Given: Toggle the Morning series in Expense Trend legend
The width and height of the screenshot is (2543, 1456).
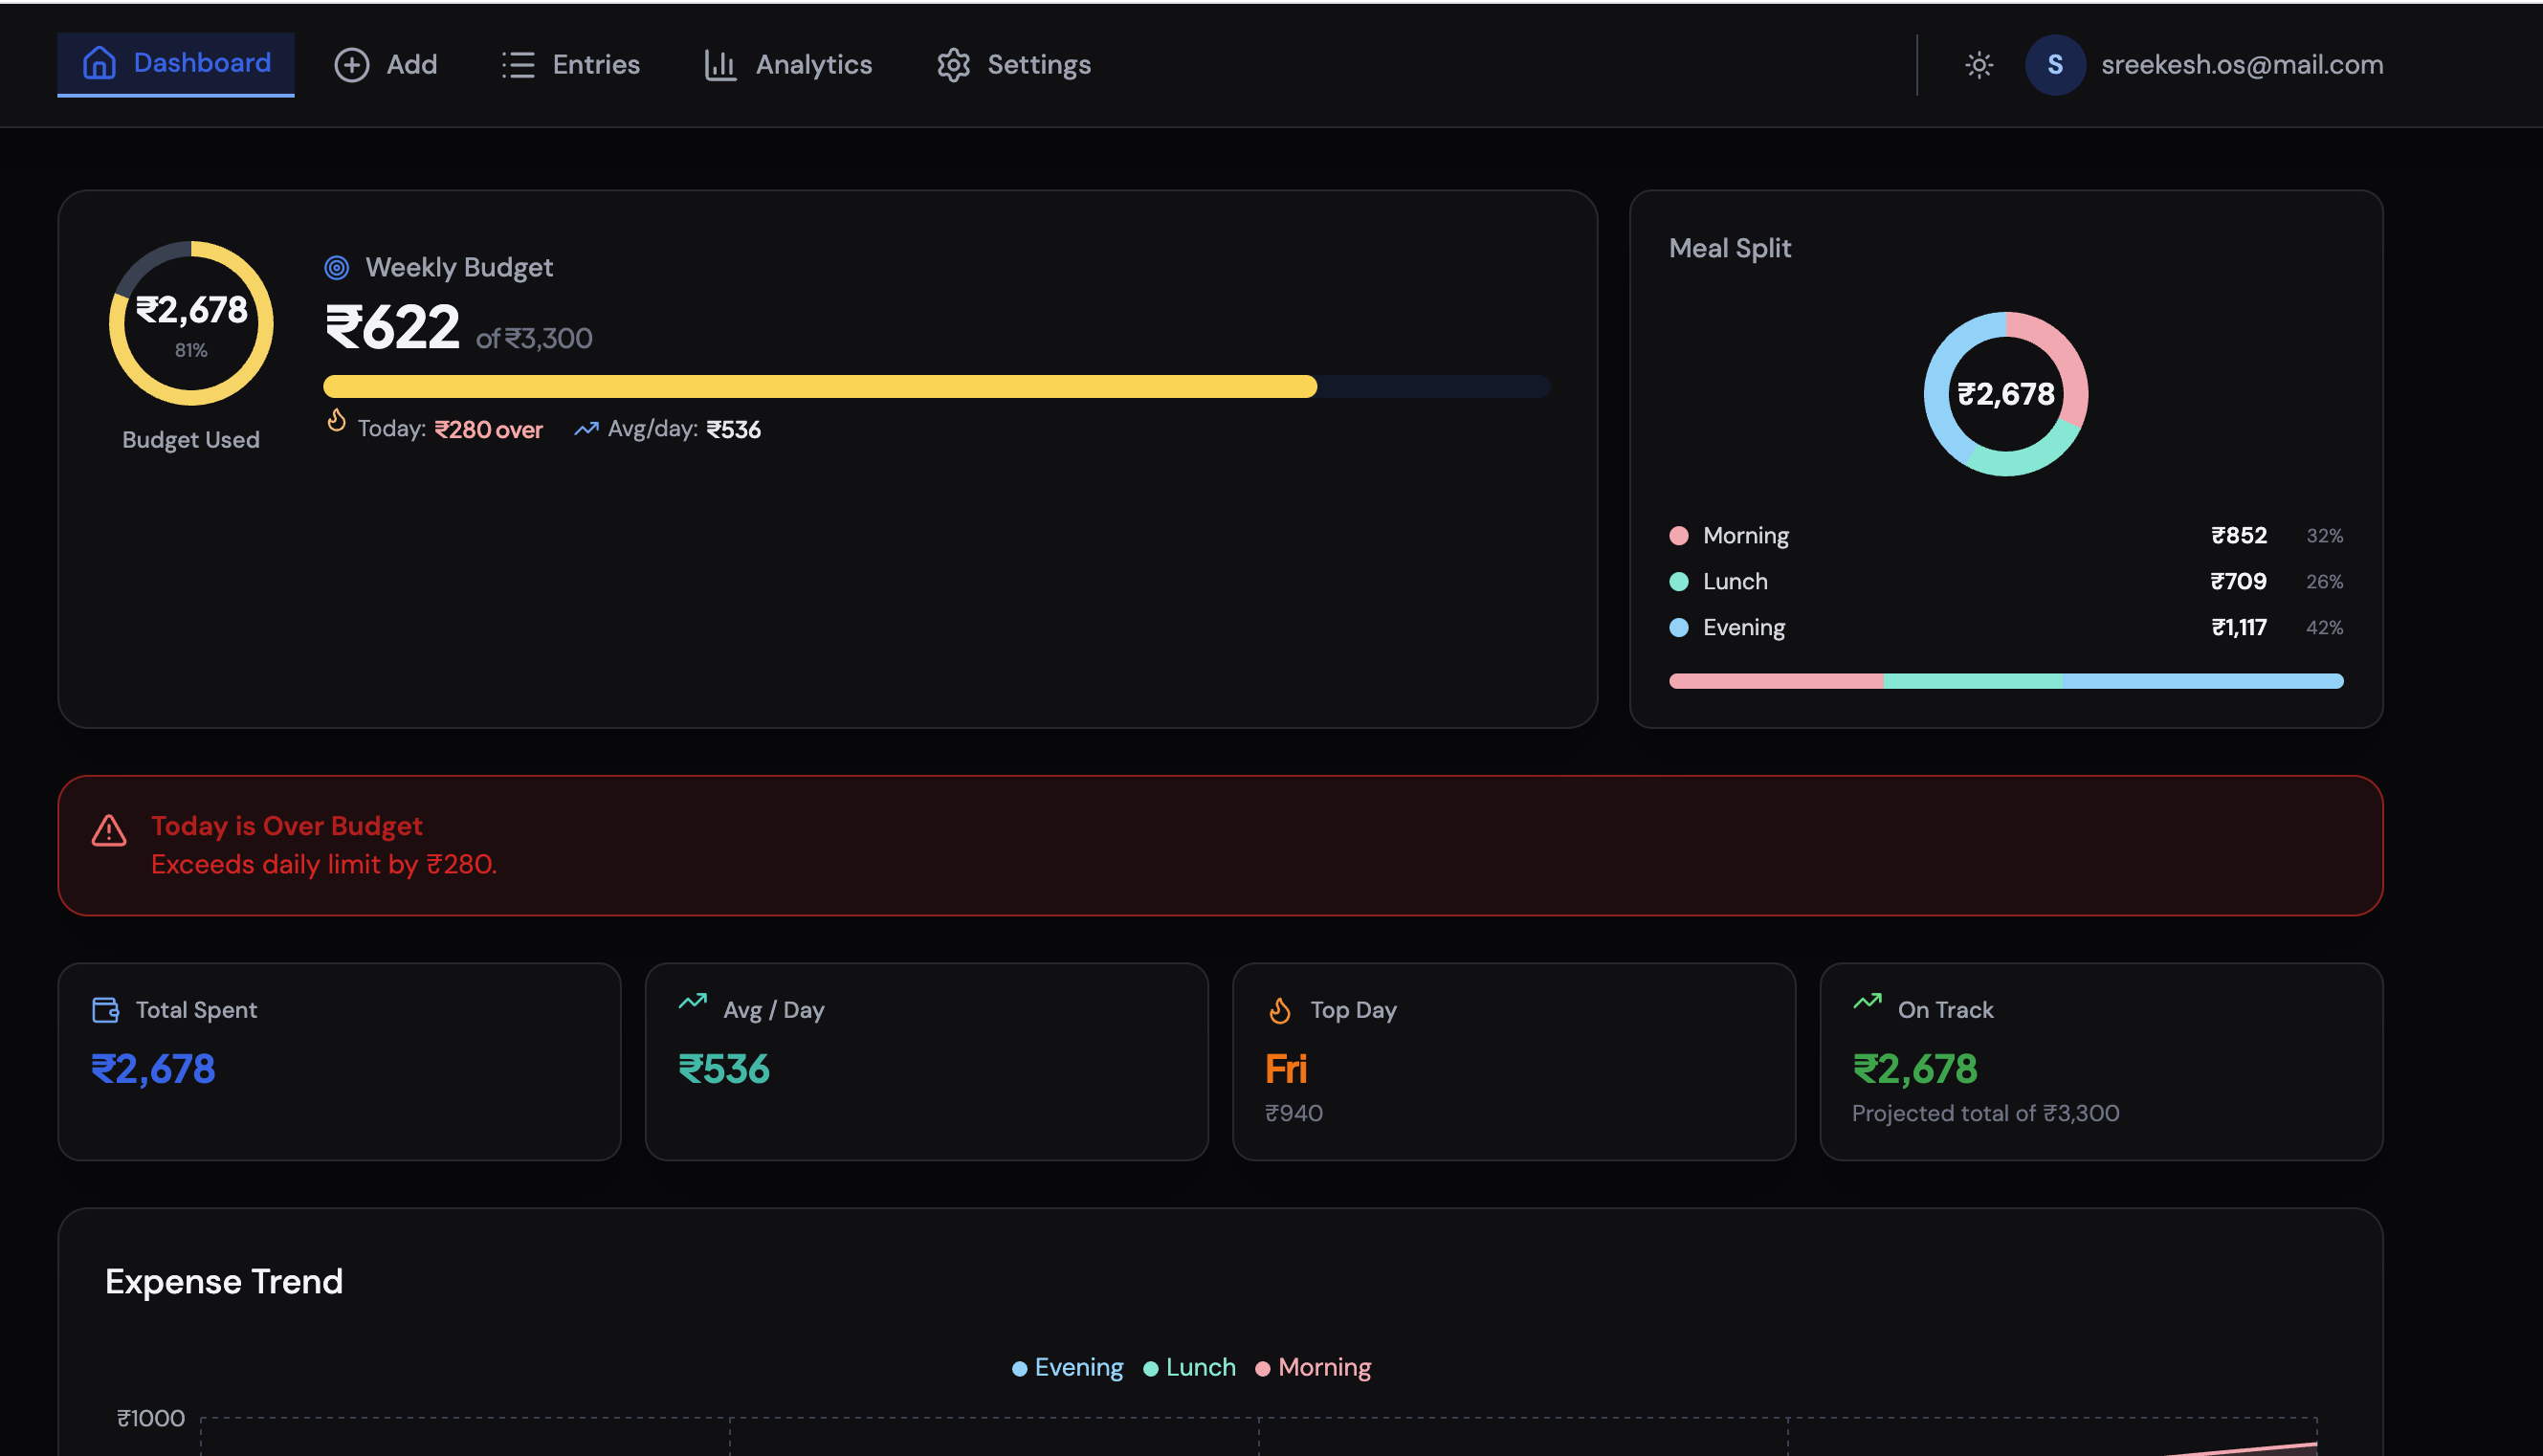Looking at the screenshot, I should [x=1313, y=1367].
